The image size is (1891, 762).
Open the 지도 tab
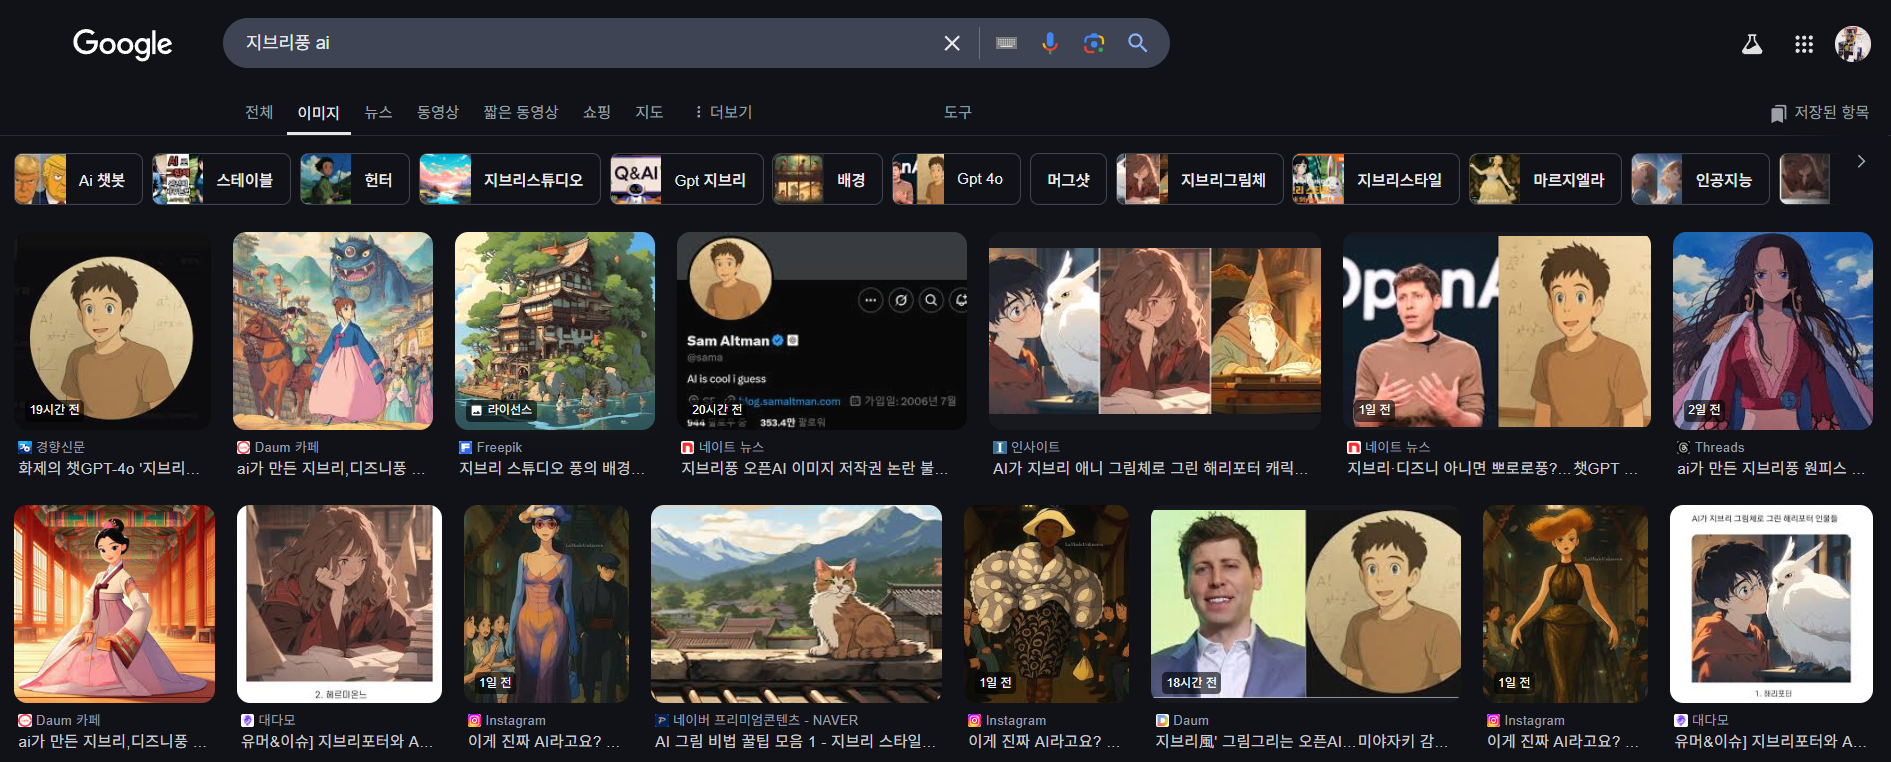pyautogui.click(x=650, y=112)
